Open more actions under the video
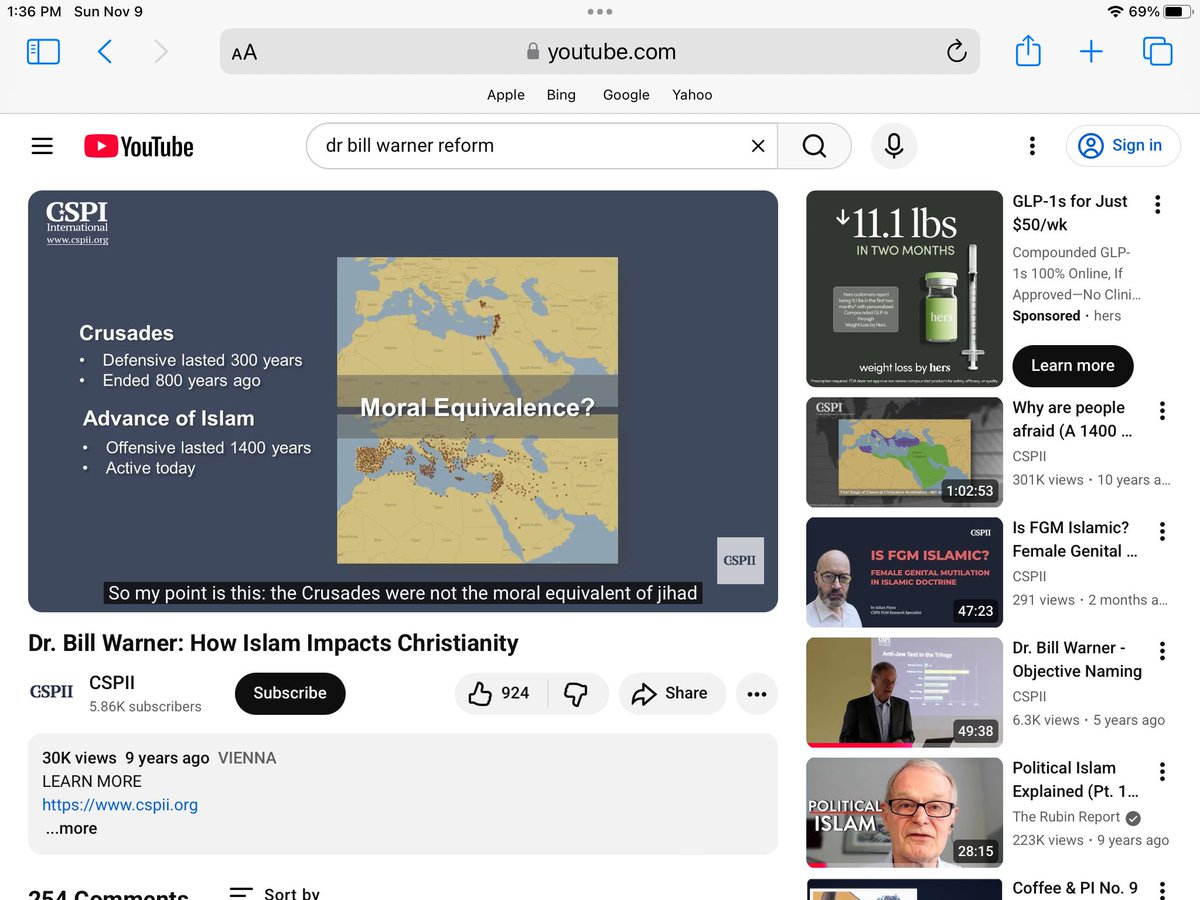 pyautogui.click(x=757, y=693)
